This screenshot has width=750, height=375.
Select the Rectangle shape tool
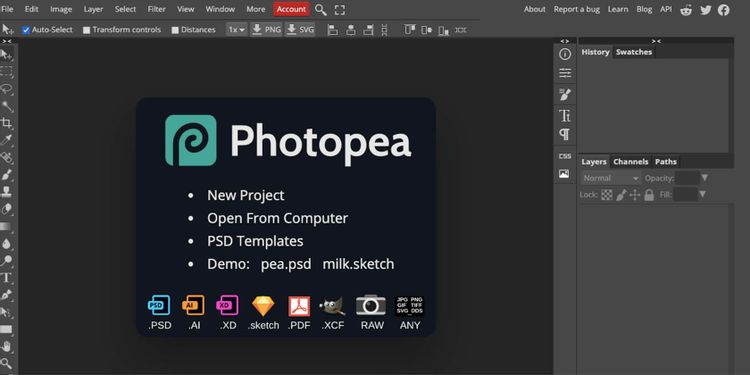pyautogui.click(x=6, y=330)
